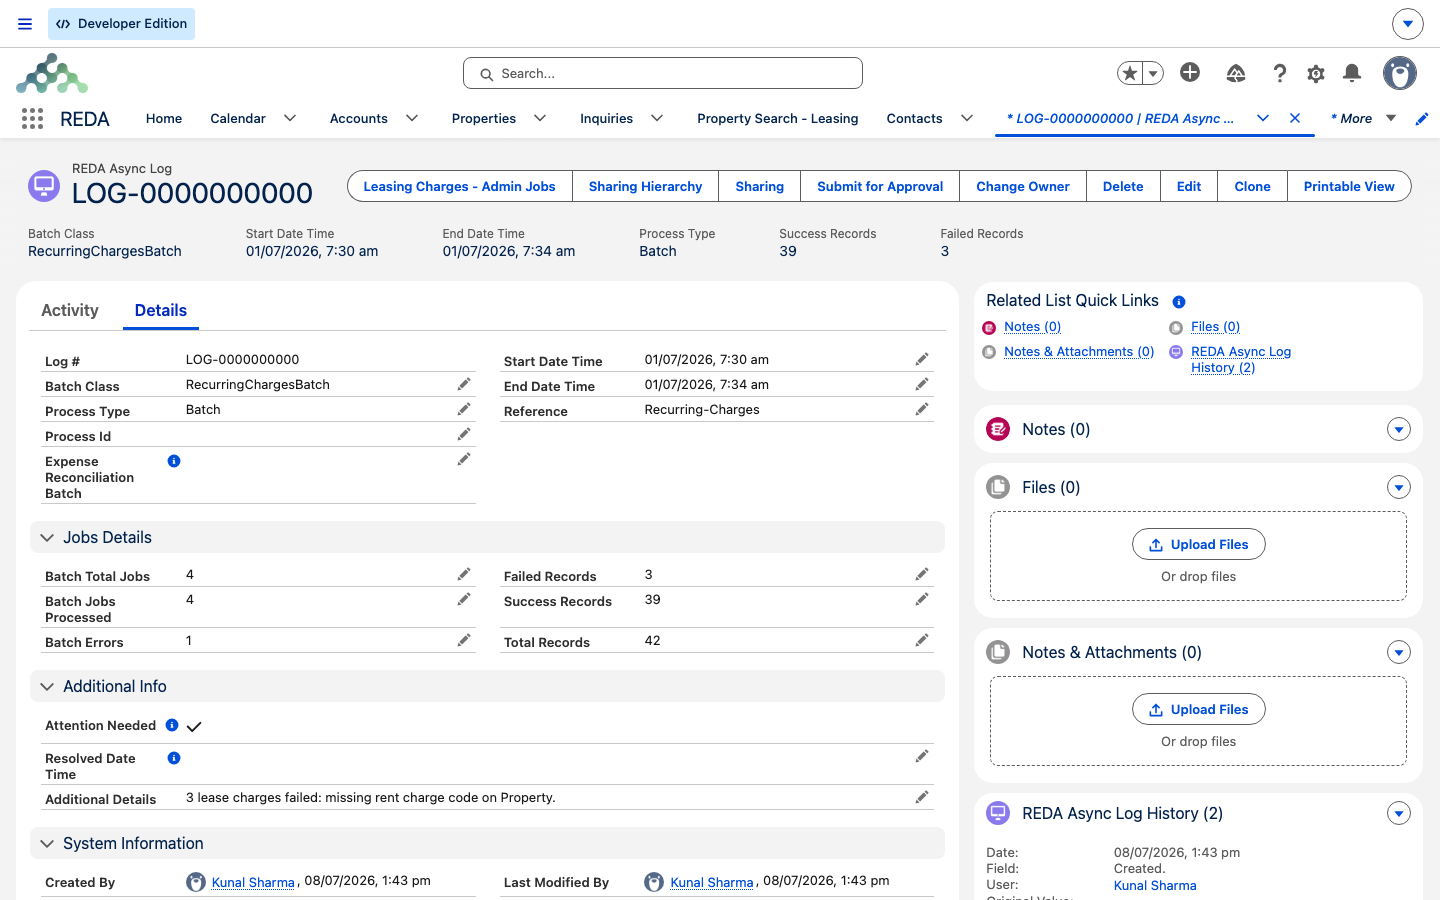1440x900 pixels.
Task: Show info tooltip for Attention Needed
Action: click(x=172, y=725)
